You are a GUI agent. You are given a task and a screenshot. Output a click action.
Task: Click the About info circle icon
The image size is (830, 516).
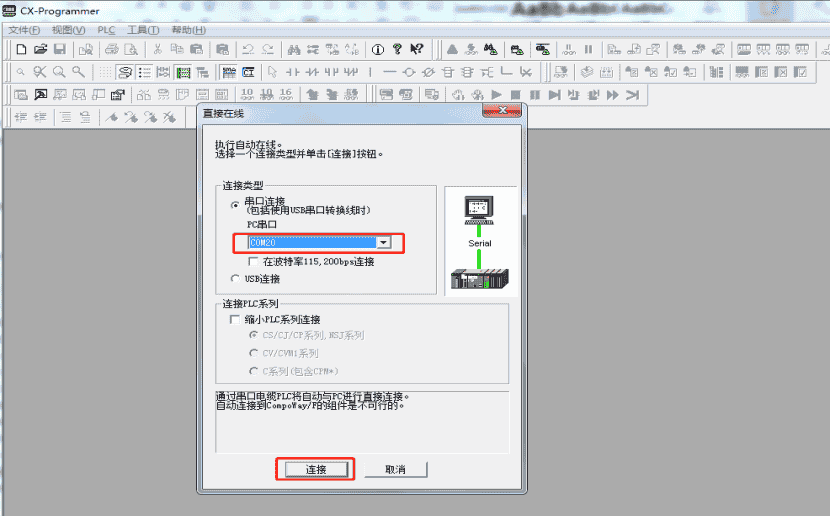(x=377, y=49)
